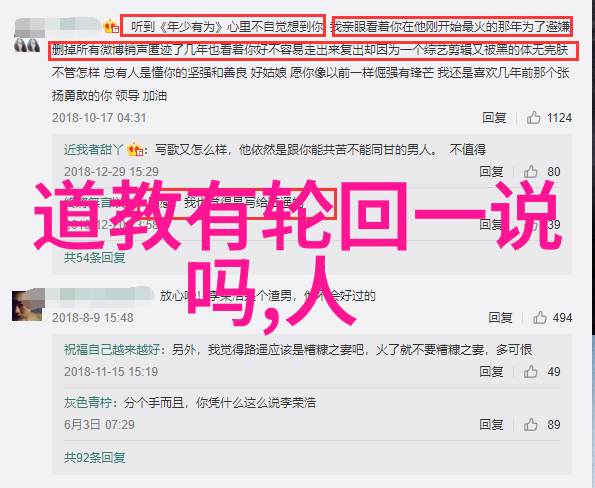Screen dimensions: 595x488
Task: Open 灰色青柠 user profile link
Action: point(88,403)
